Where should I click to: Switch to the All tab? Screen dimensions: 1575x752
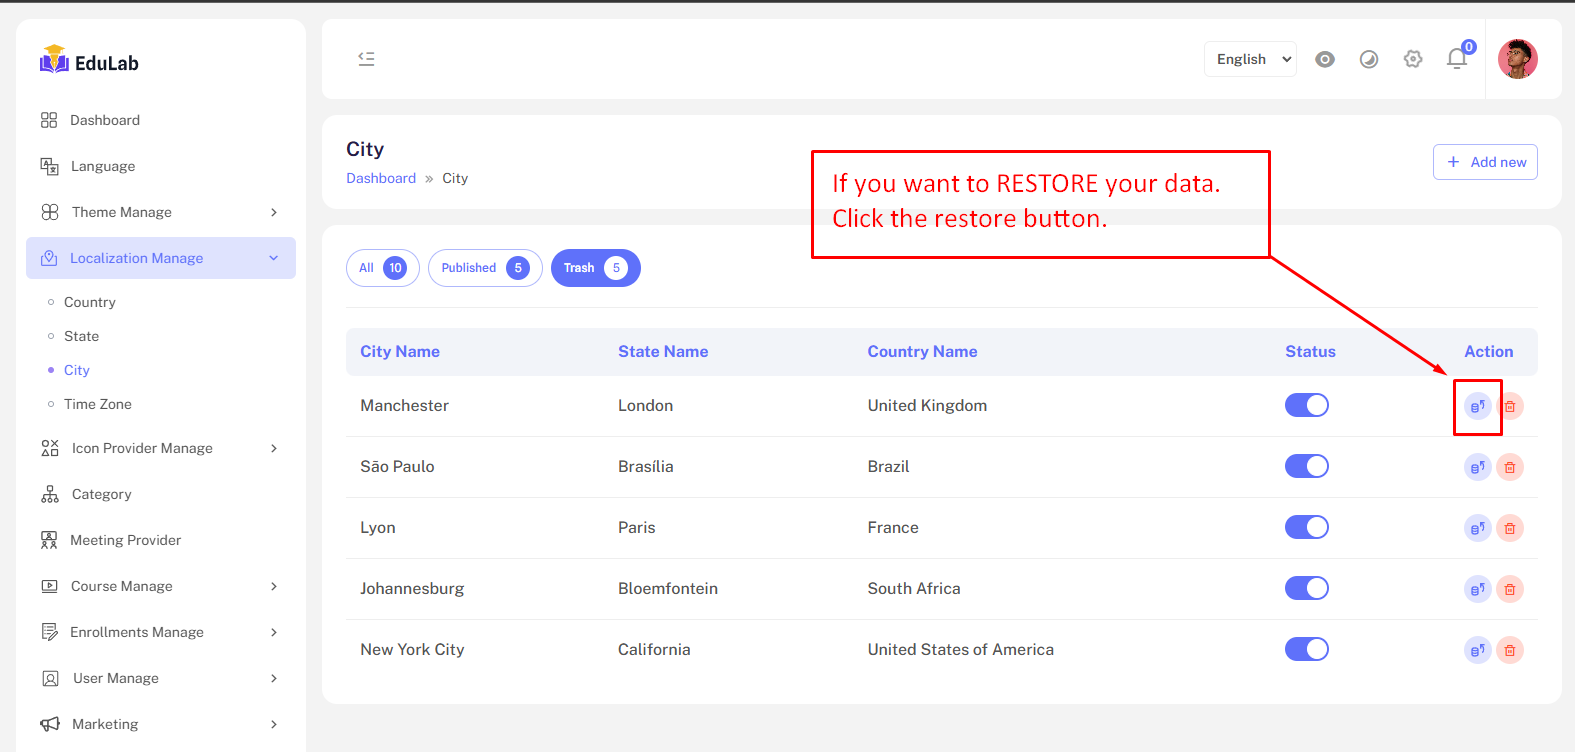point(382,268)
